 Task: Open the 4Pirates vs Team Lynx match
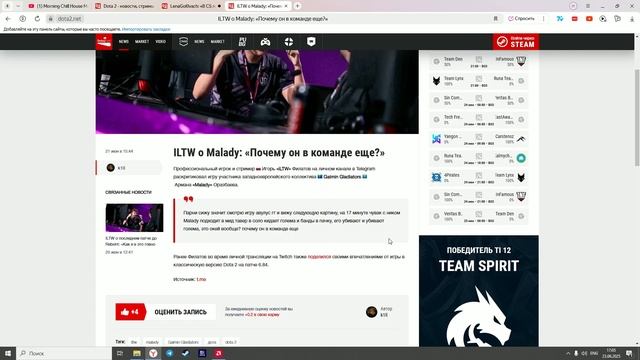478,178
